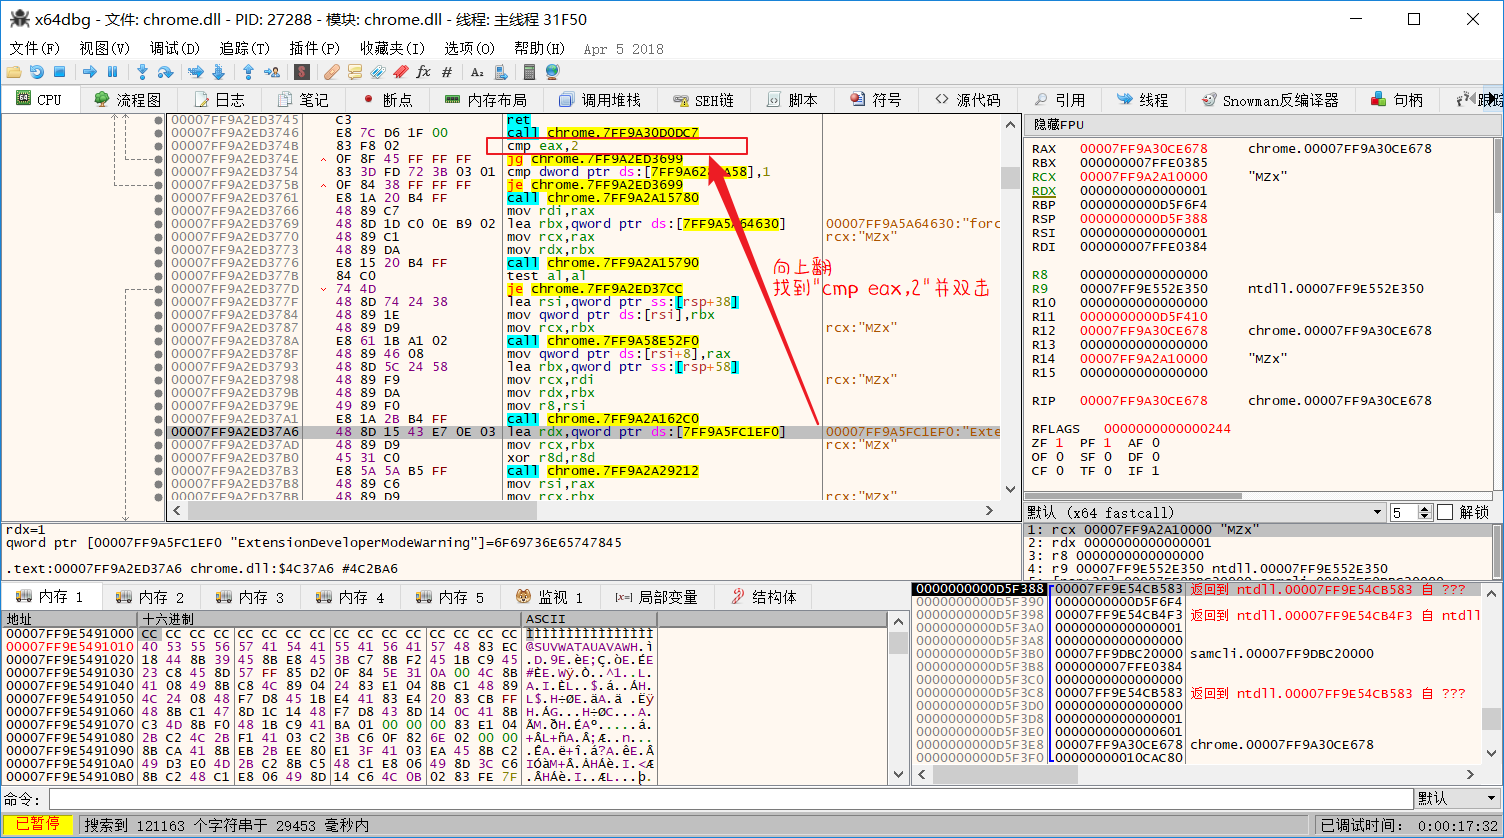Click the globe icon in toolbar

coord(552,72)
